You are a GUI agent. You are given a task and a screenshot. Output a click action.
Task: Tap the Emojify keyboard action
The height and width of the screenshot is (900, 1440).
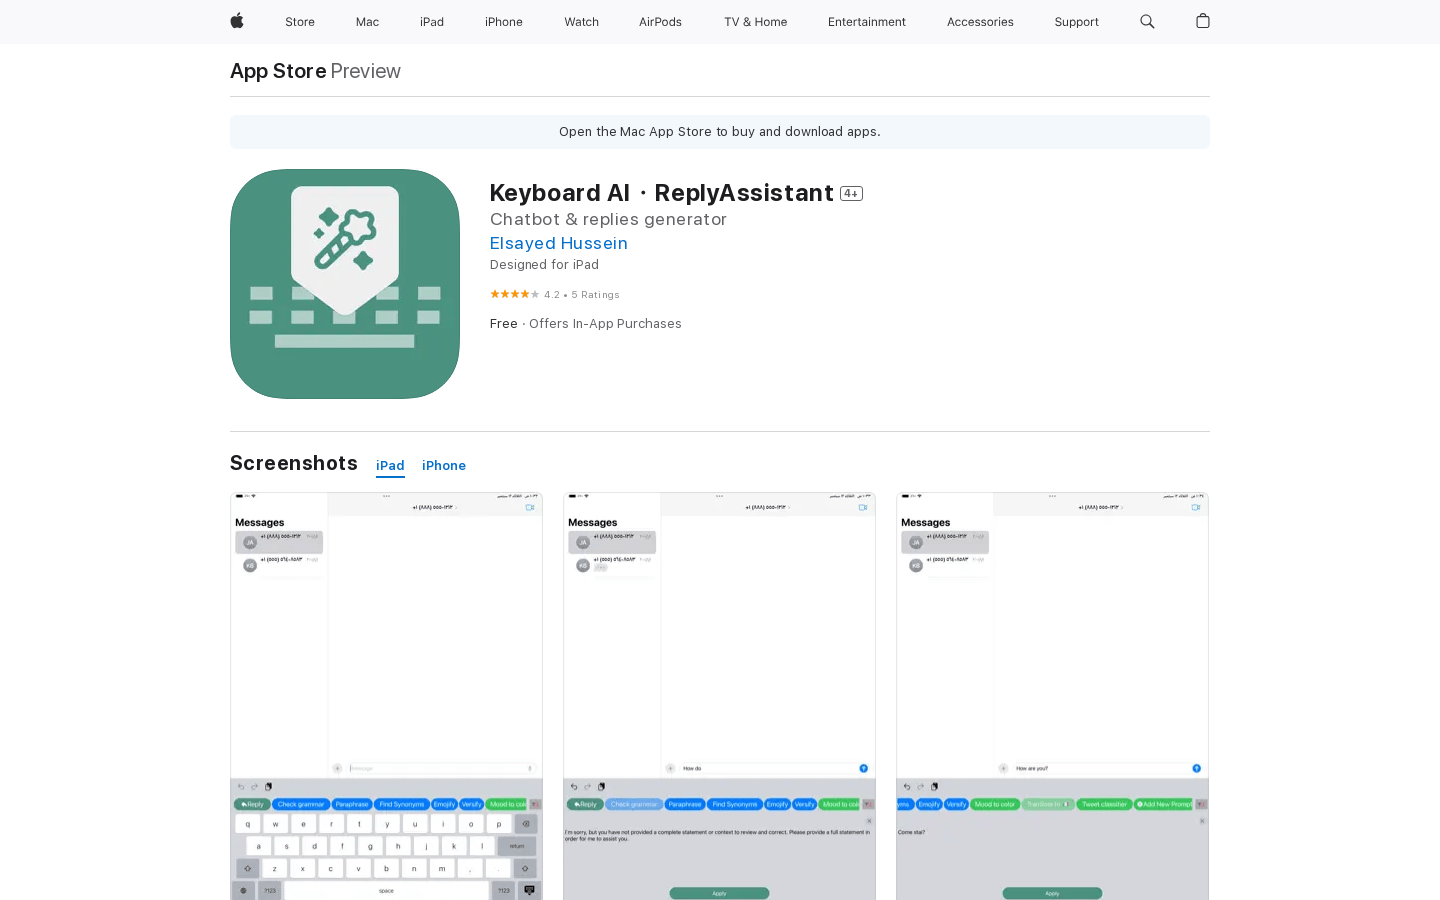coord(444,804)
